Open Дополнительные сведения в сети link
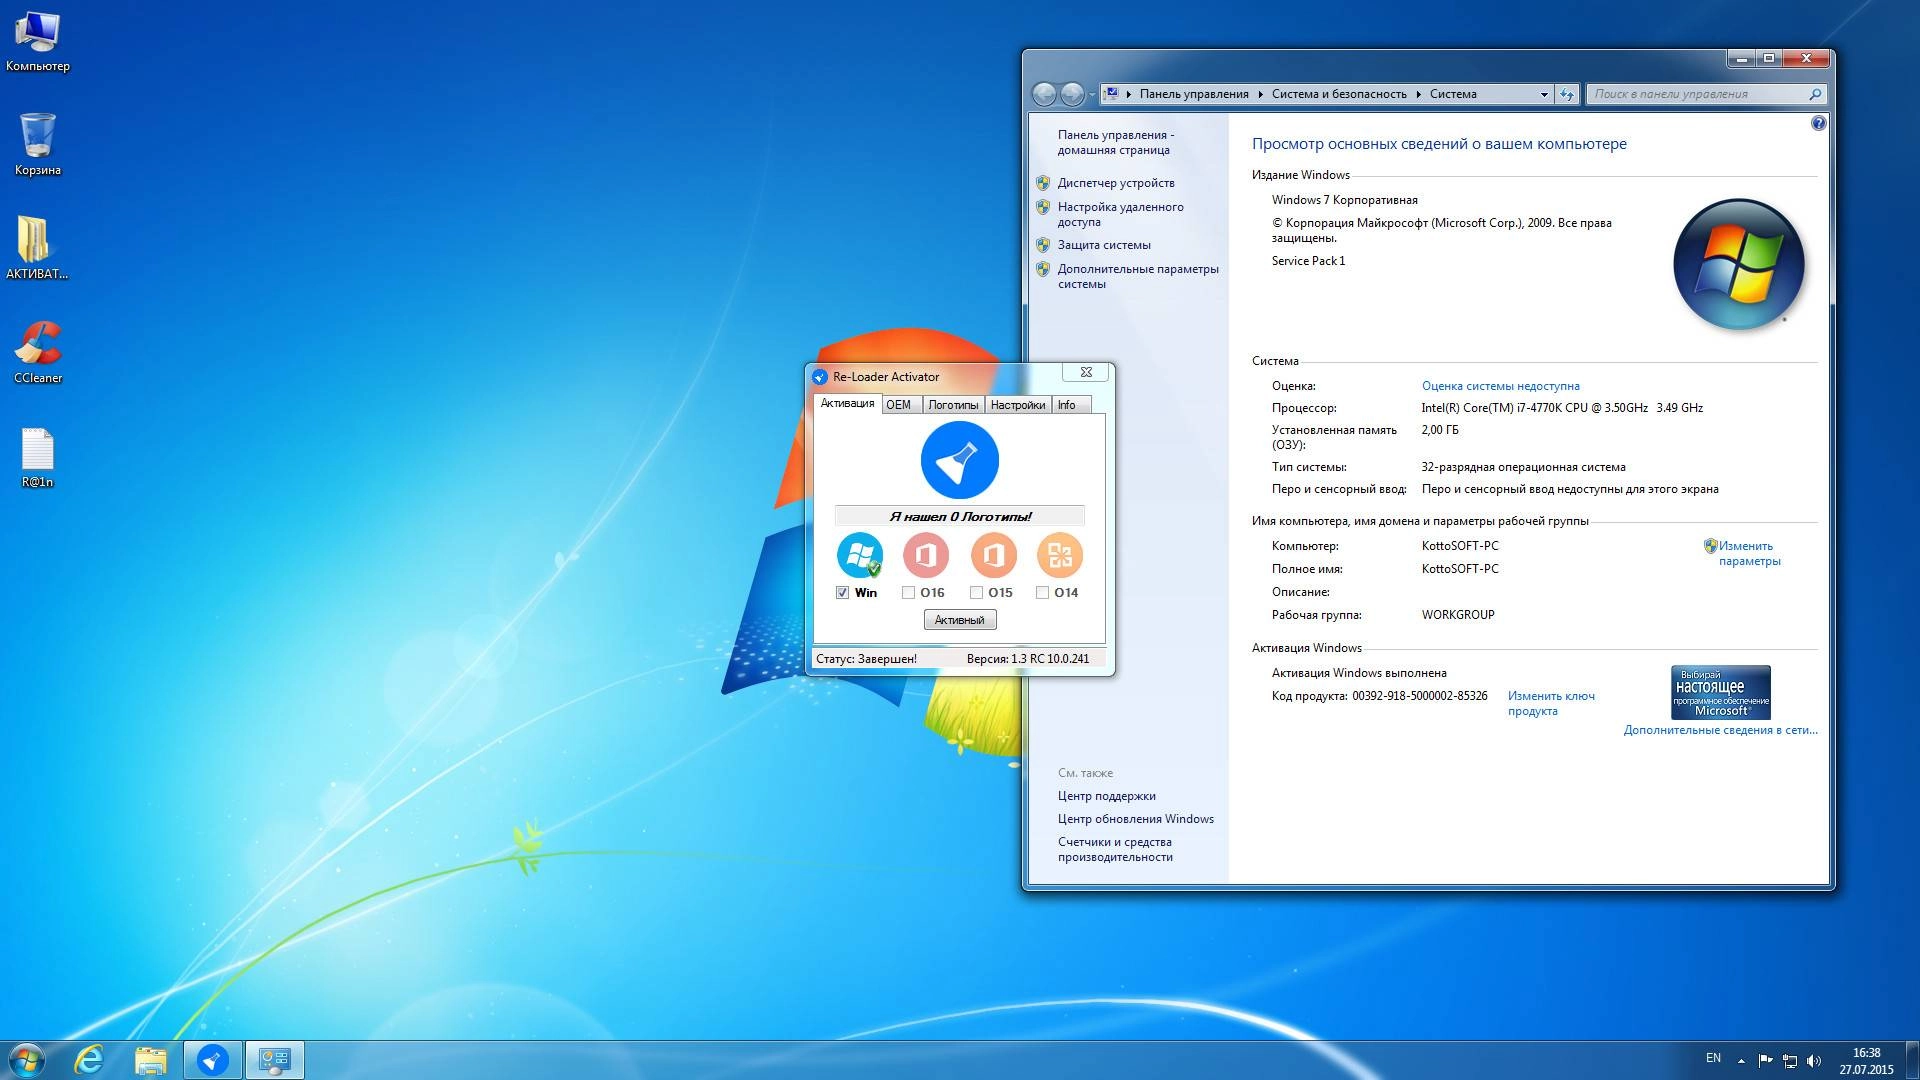 point(1720,730)
